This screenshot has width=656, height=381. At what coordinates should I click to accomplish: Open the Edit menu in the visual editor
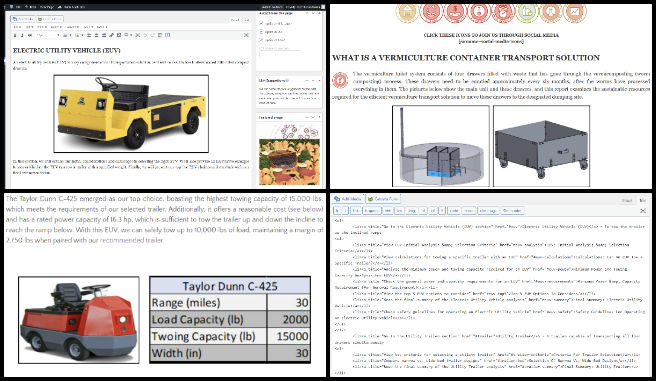click(29, 27)
